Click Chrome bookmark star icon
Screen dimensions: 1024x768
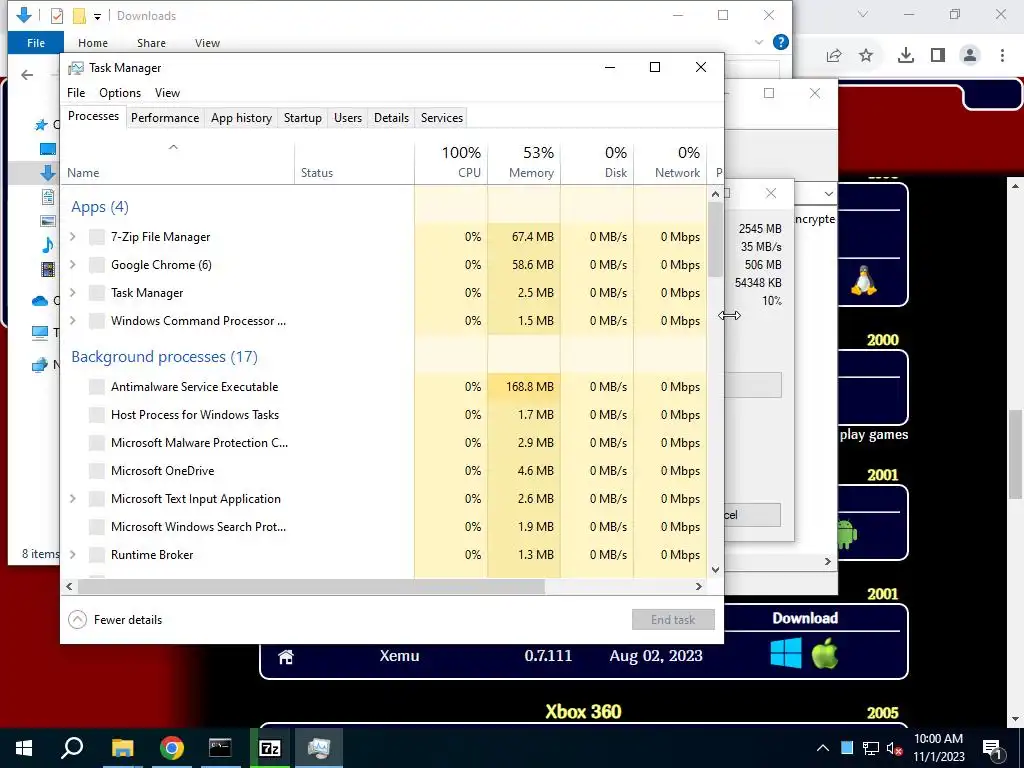point(866,56)
